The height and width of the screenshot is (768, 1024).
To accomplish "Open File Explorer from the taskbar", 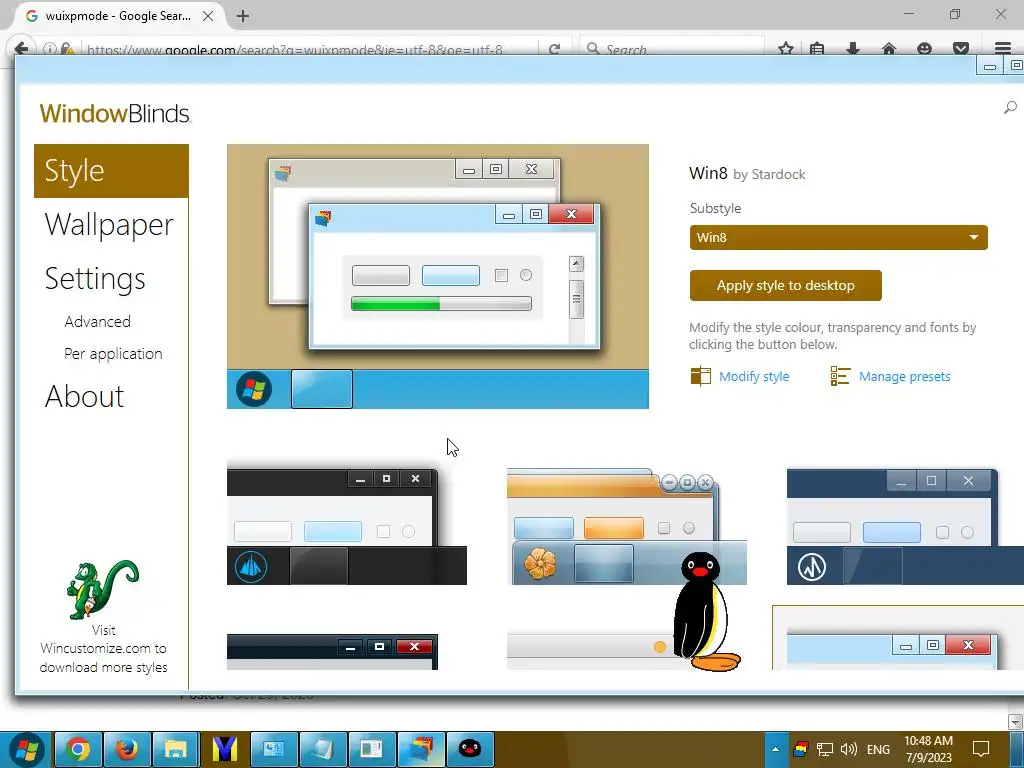I will 176,749.
